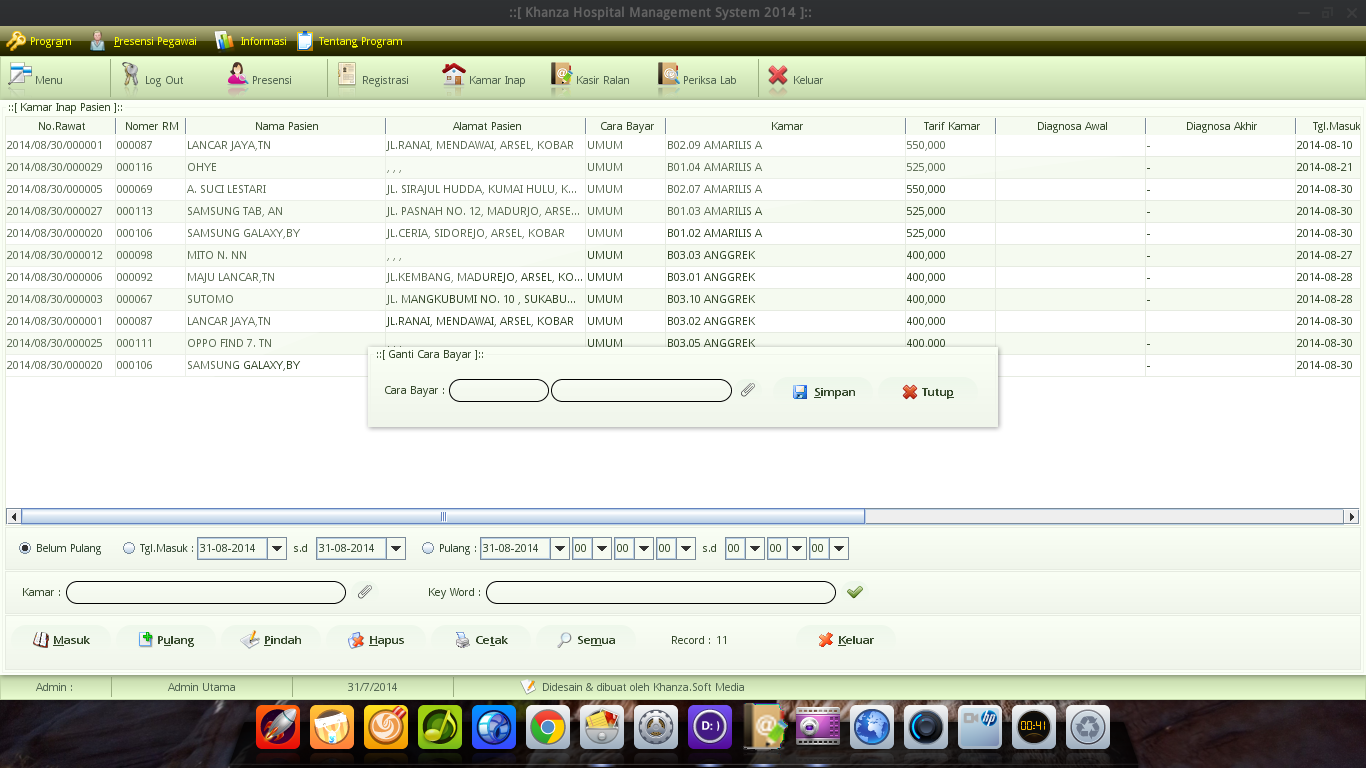Expand the Tgl.Masuk start date dropdown
Screen dimensions: 1366x768
[x=277, y=548]
